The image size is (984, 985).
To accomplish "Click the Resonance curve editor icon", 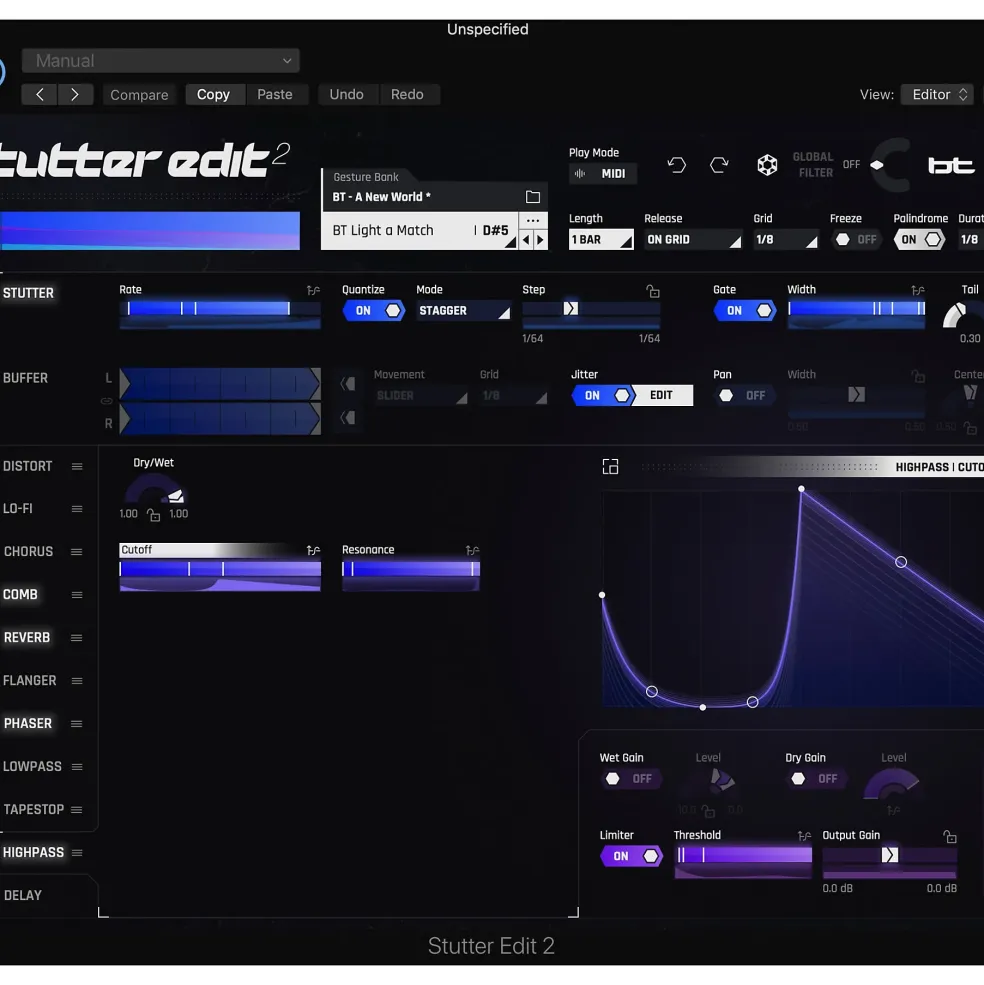I will coord(473,550).
